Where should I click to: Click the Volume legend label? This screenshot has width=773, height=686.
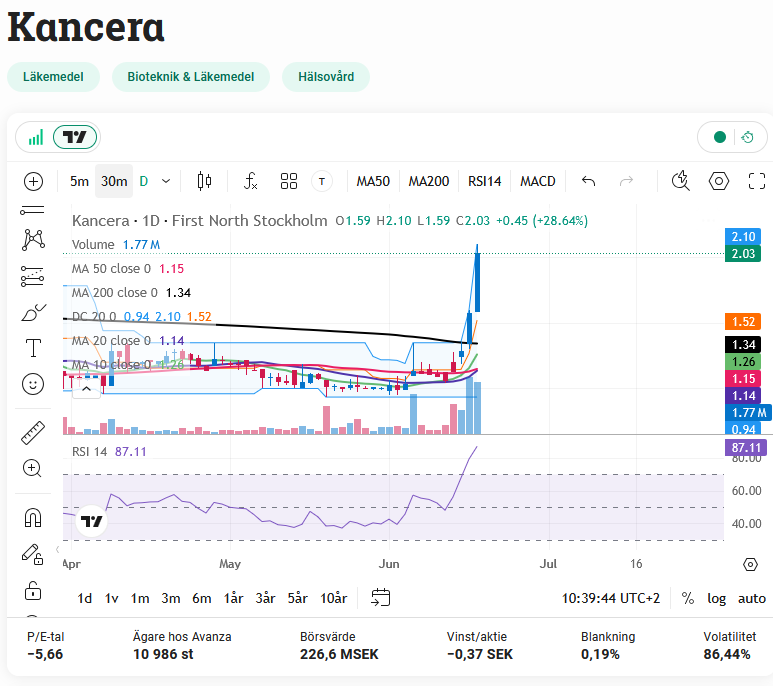pos(93,244)
